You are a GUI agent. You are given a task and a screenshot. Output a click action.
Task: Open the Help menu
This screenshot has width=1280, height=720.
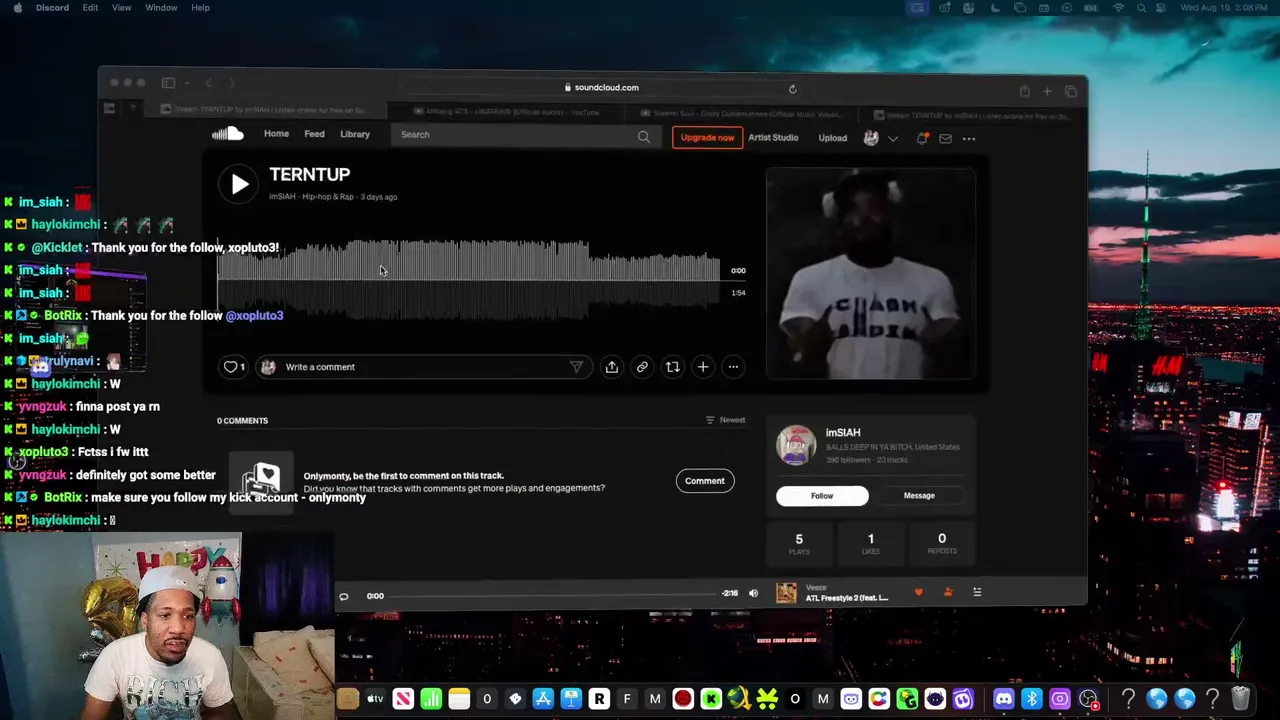[x=200, y=8]
